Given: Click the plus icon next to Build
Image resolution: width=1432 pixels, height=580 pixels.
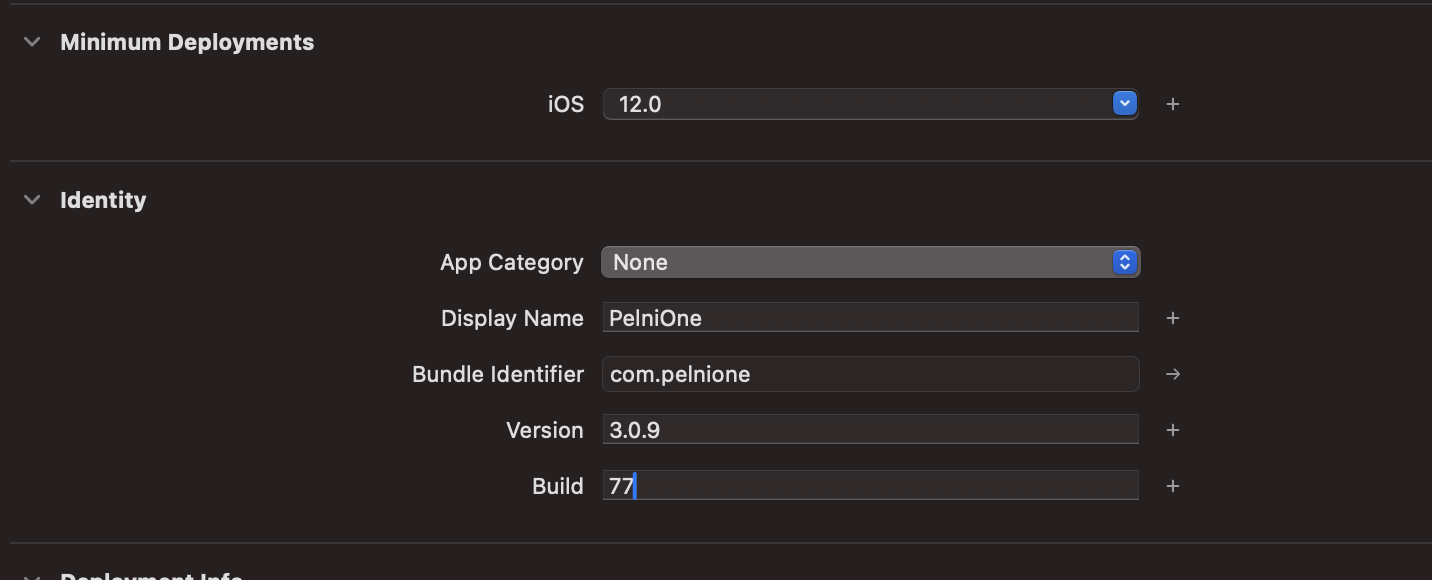Looking at the screenshot, I should [x=1173, y=486].
